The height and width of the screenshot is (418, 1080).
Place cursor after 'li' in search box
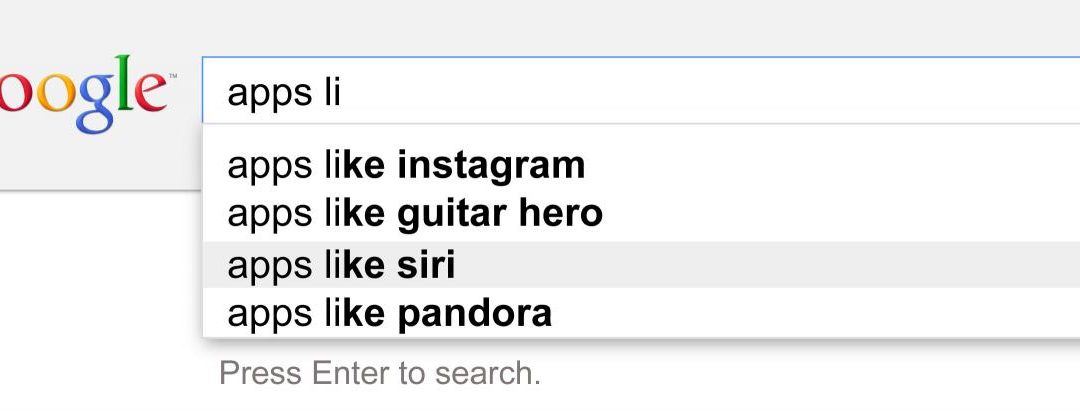point(343,93)
